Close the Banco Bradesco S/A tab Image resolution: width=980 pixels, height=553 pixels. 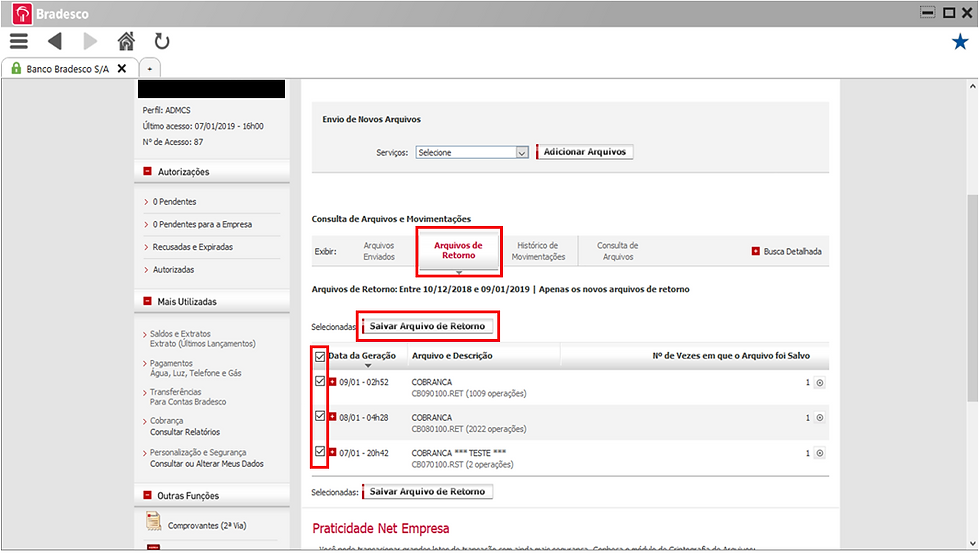(x=122, y=68)
